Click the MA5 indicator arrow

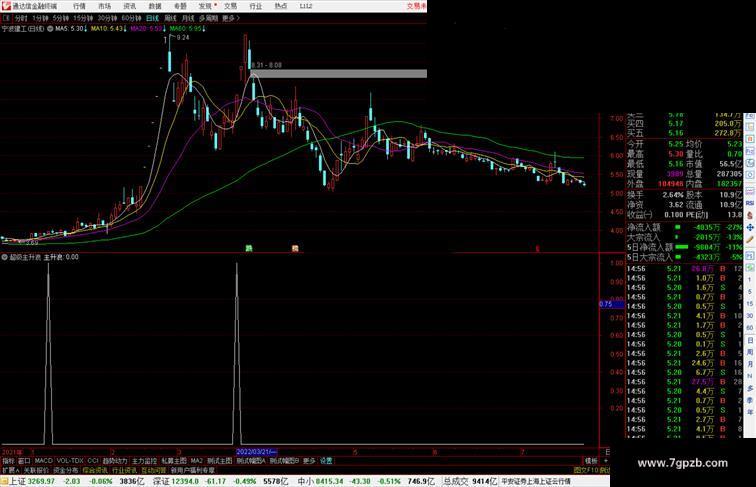coord(86,29)
